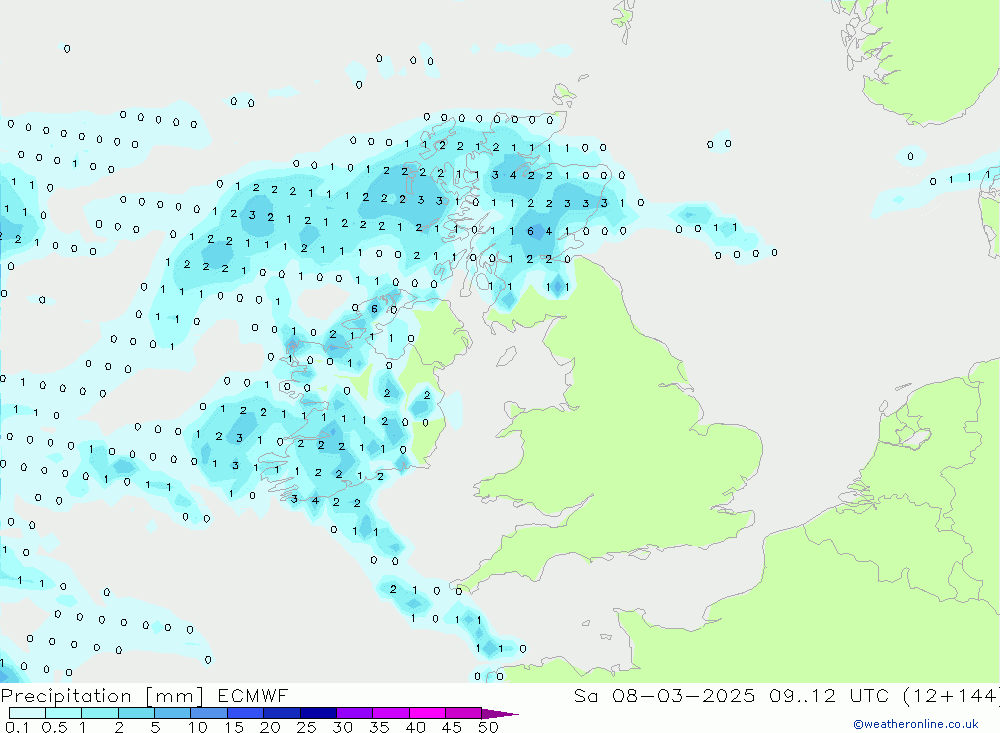Click the above-50 mm arrow tip of legend

tap(500, 713)
